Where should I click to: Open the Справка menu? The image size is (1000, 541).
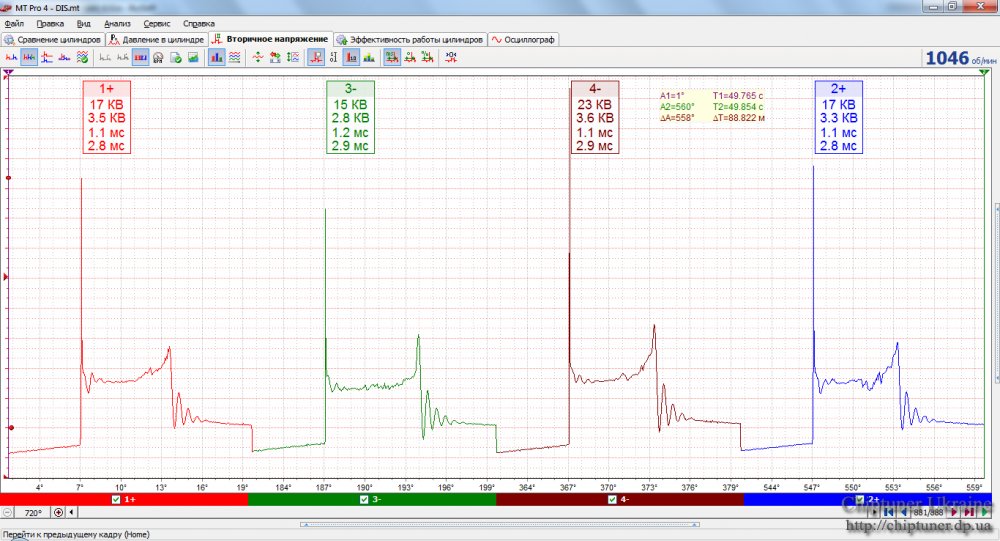(x=198, y=23)
